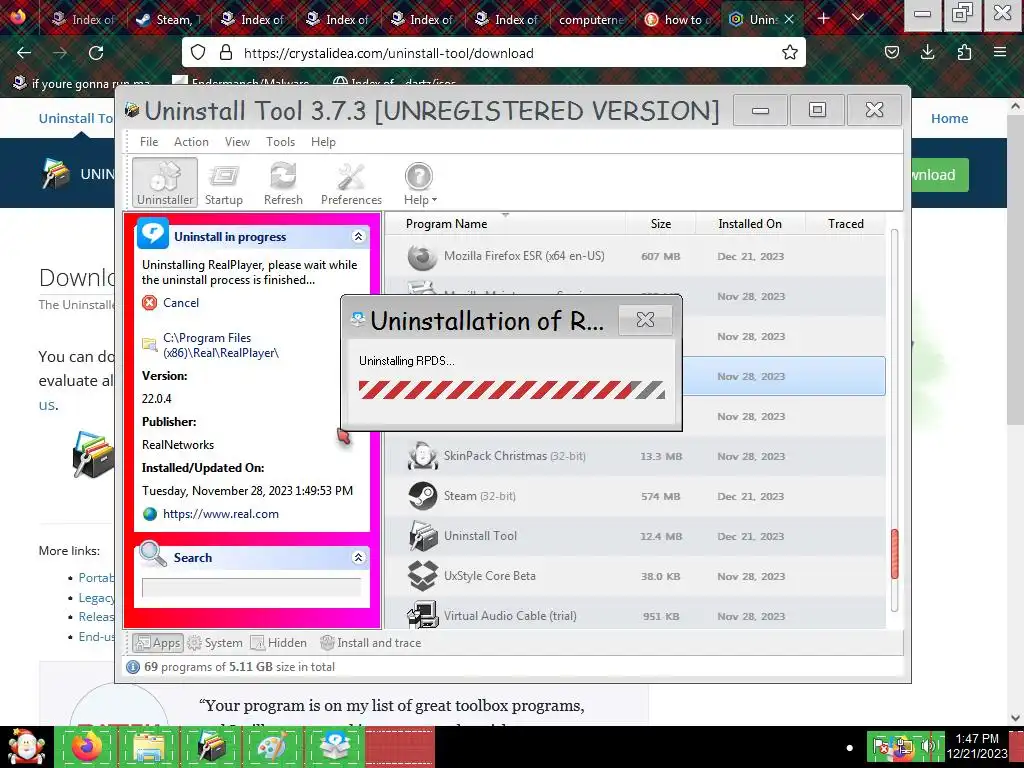The height and width of the screenshot is (768, 1024).
Task: Click the SkinPack Christmas Santa icon
Action: (422, 456)
